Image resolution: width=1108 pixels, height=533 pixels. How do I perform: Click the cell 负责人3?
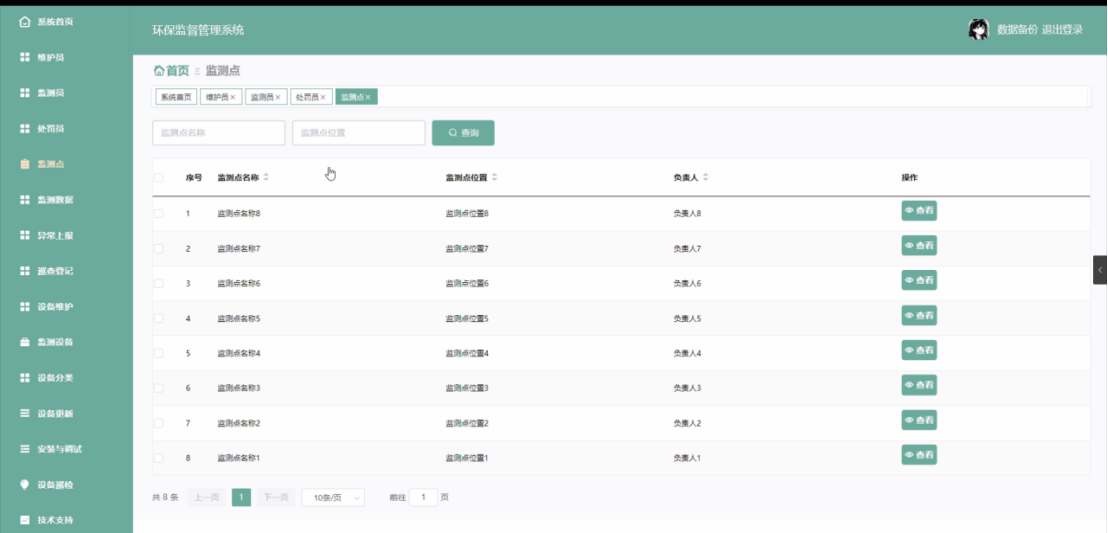coord(687,388)
